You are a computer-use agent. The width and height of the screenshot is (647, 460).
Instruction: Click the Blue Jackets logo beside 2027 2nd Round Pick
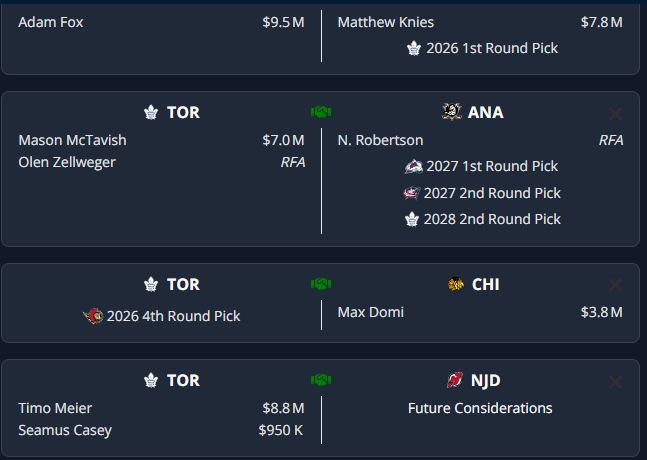(412, 193)
